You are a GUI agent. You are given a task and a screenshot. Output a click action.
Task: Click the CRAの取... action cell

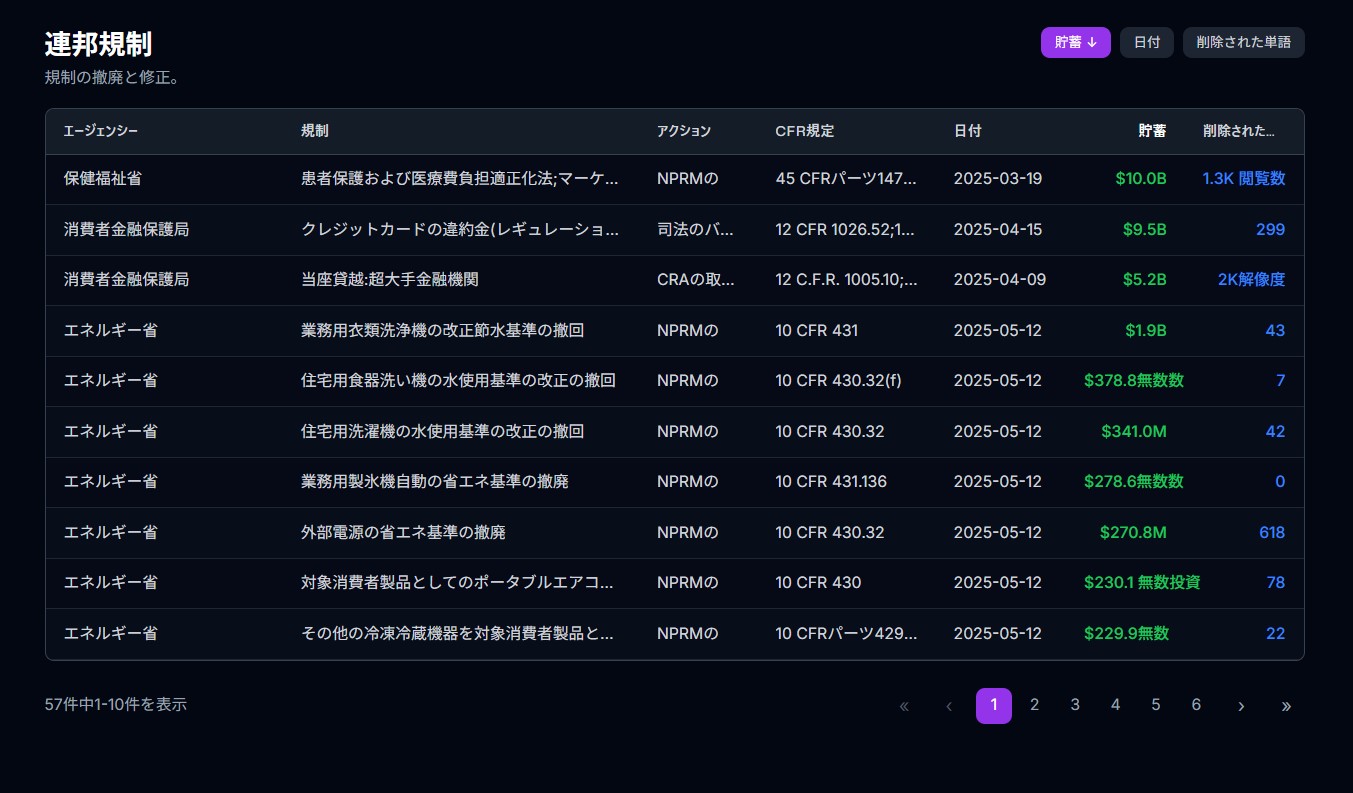[696, 280]
